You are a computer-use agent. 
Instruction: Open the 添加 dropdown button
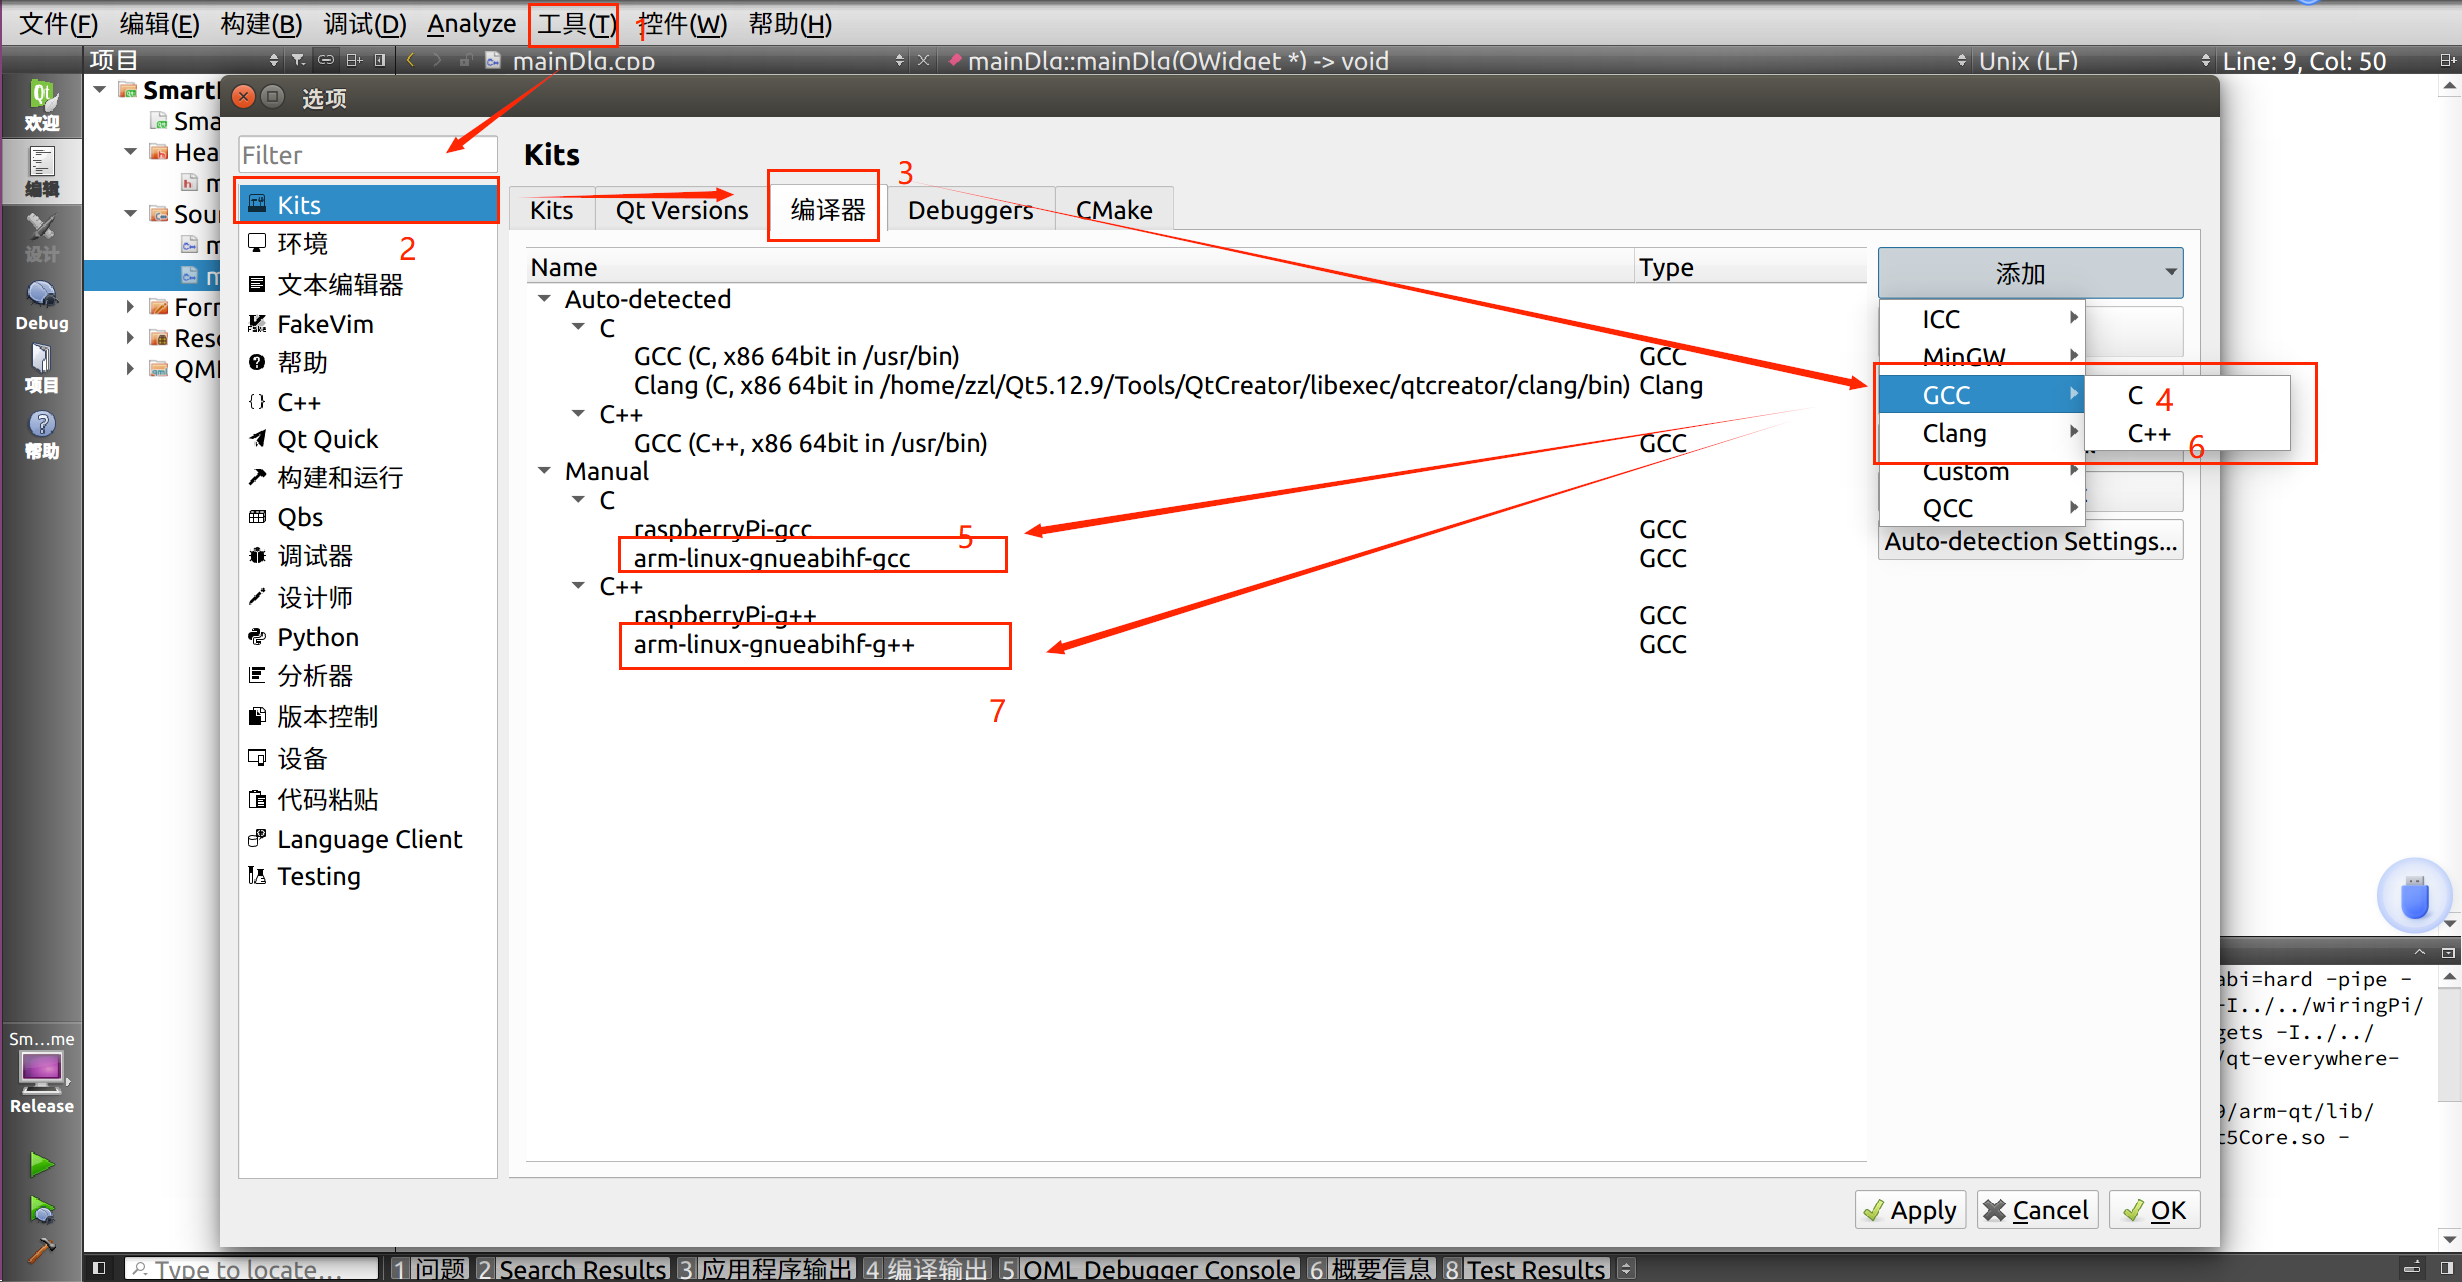(x=2030, y=273)
